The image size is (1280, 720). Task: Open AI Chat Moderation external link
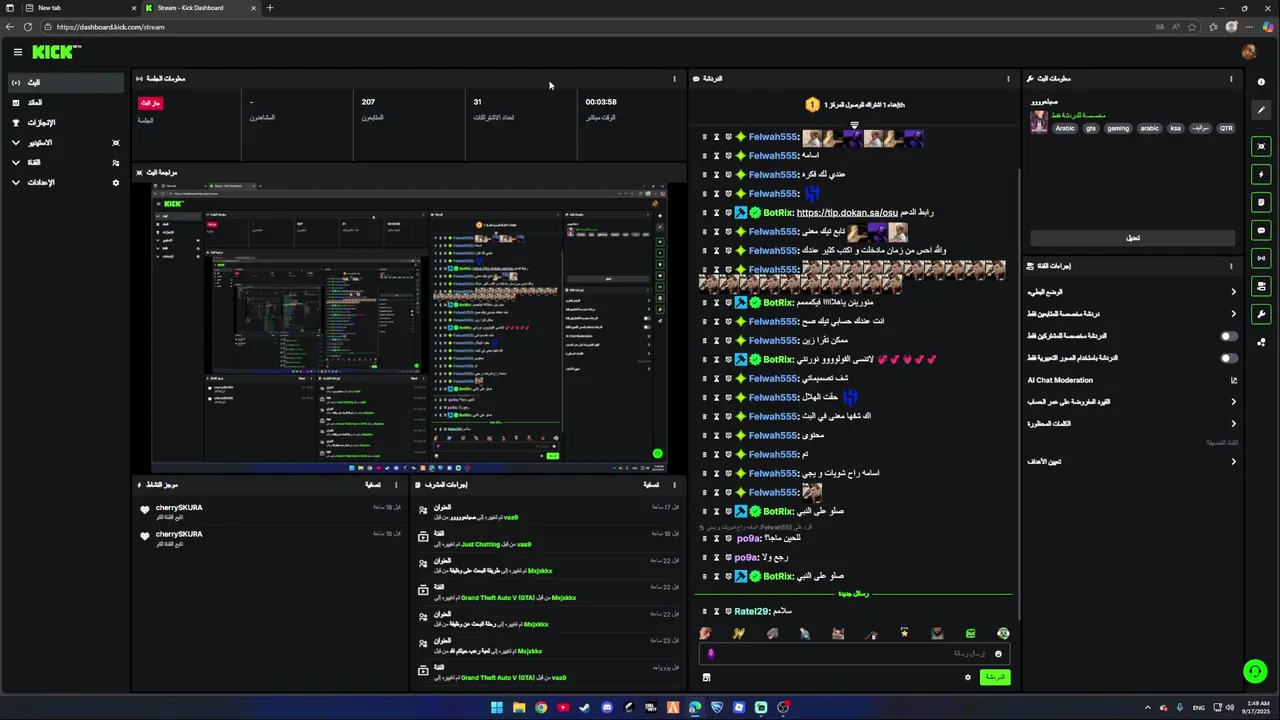pyautogui.click(x=1234, y=380)
